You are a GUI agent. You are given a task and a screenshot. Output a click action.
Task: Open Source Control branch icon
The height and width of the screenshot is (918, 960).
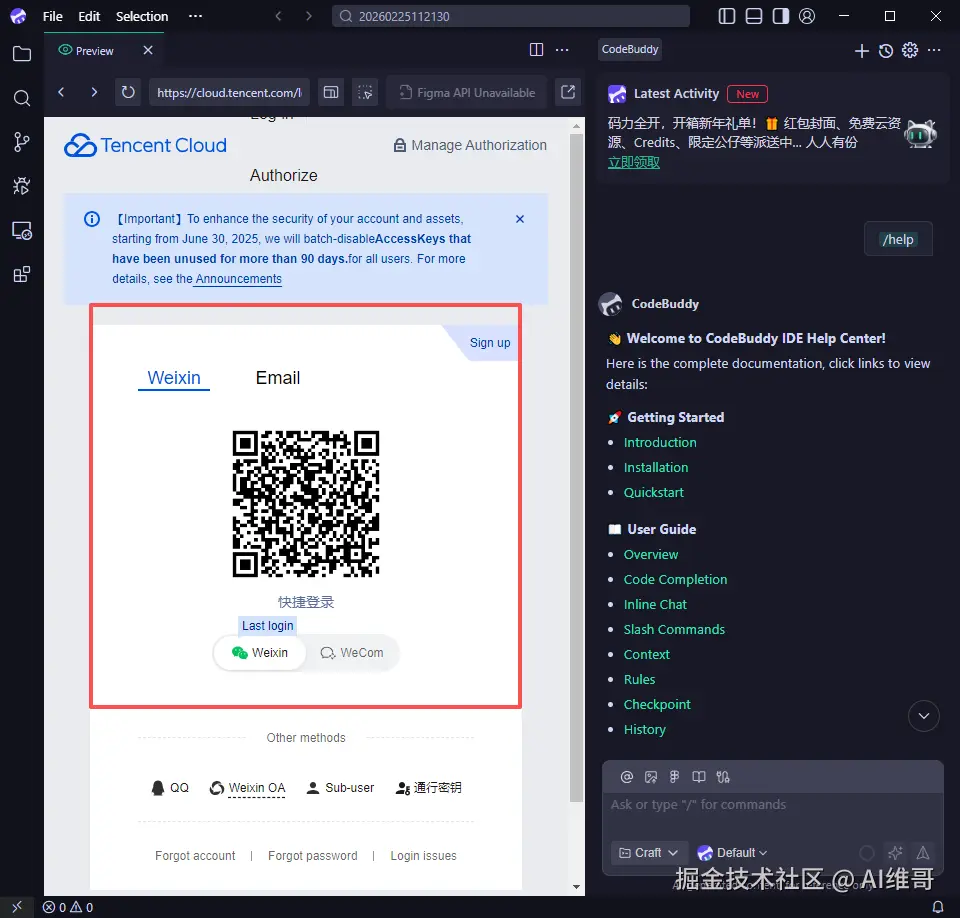click(21, 142)
